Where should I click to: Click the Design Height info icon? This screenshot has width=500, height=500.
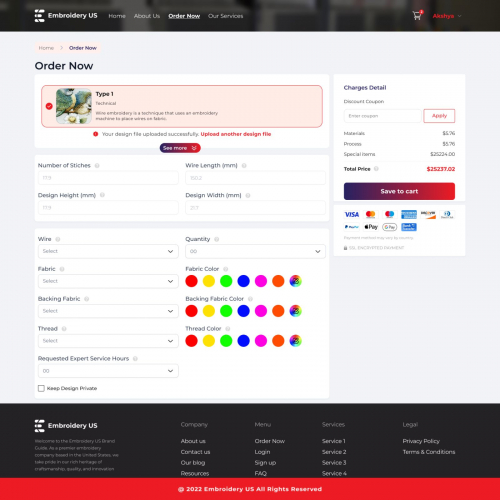point(102,195)
